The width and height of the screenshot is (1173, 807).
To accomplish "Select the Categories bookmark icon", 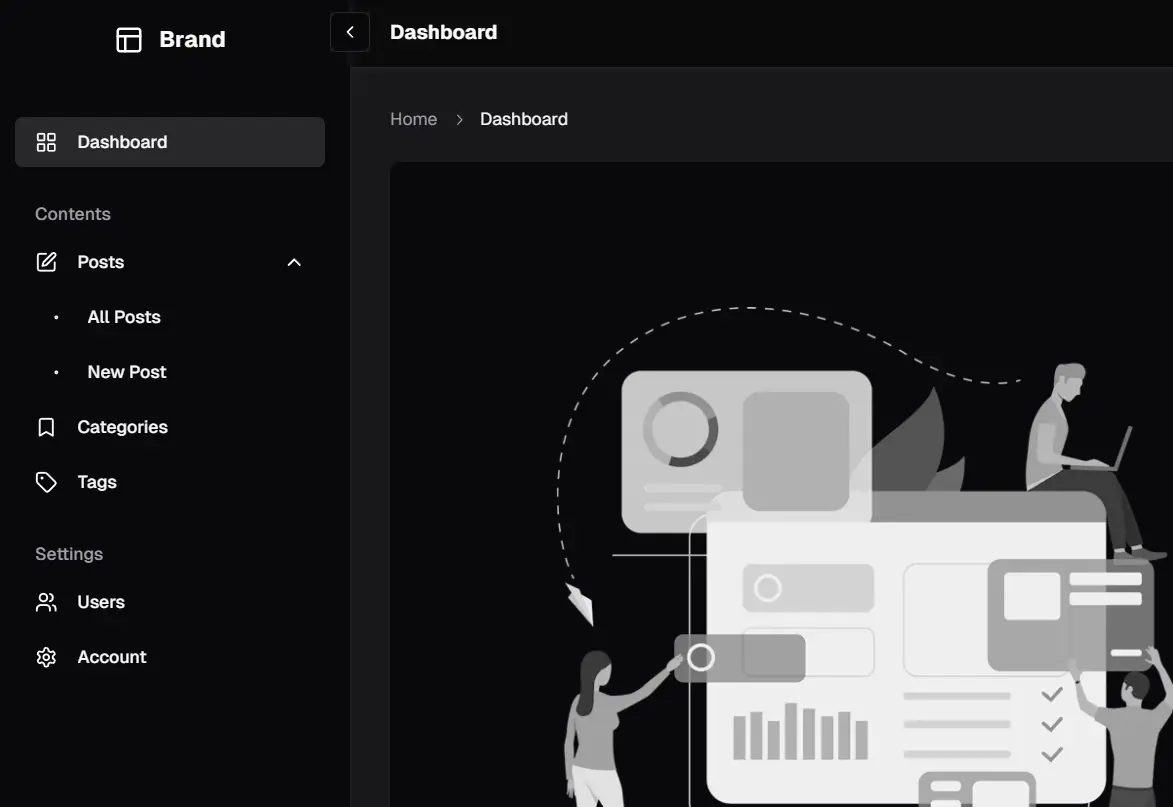I will point(46,426).
